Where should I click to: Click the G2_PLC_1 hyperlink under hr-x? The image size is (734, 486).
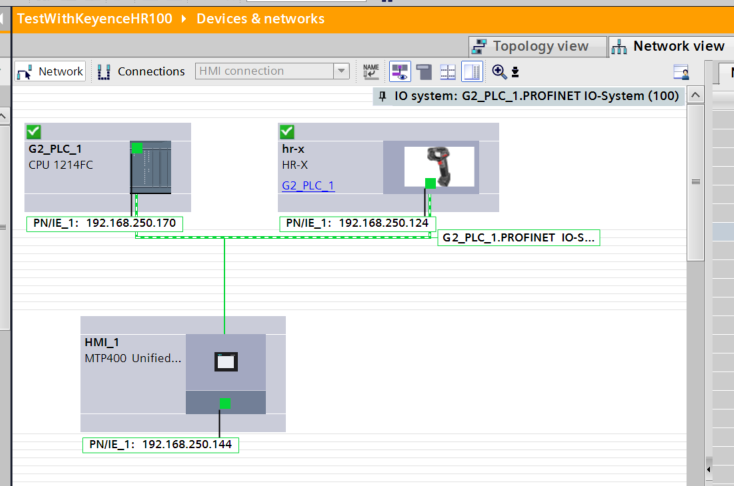[308, 185]
